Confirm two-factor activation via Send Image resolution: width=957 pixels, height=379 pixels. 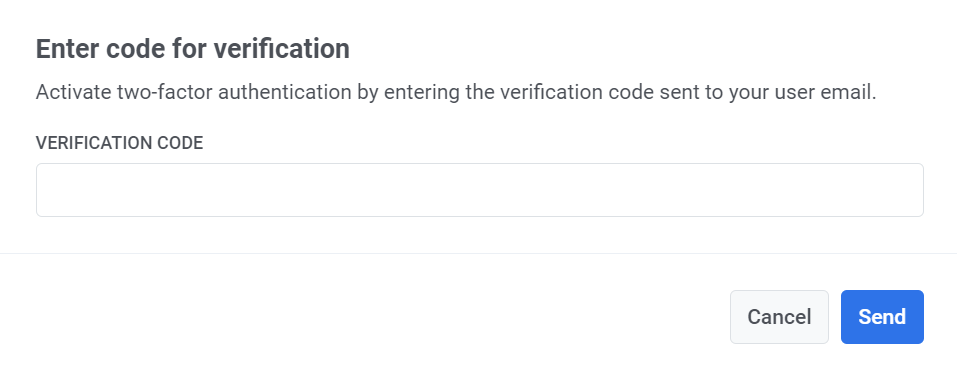pyautogui.click(x=882, y=317)
